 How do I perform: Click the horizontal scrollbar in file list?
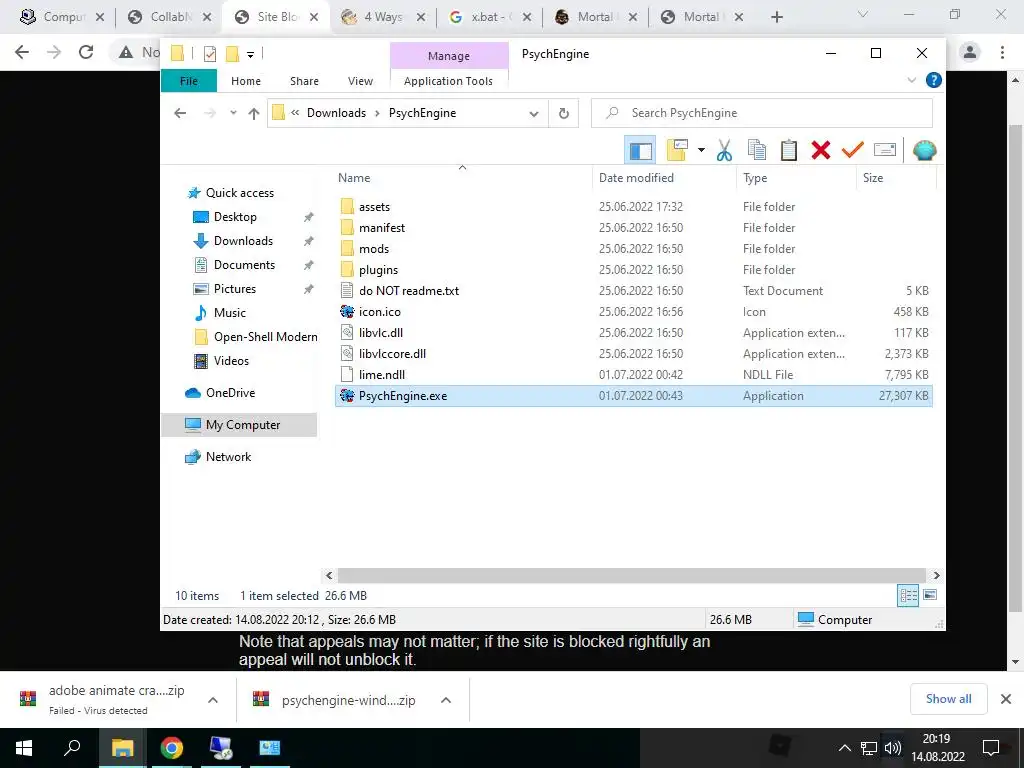click(x=632, y=575)
